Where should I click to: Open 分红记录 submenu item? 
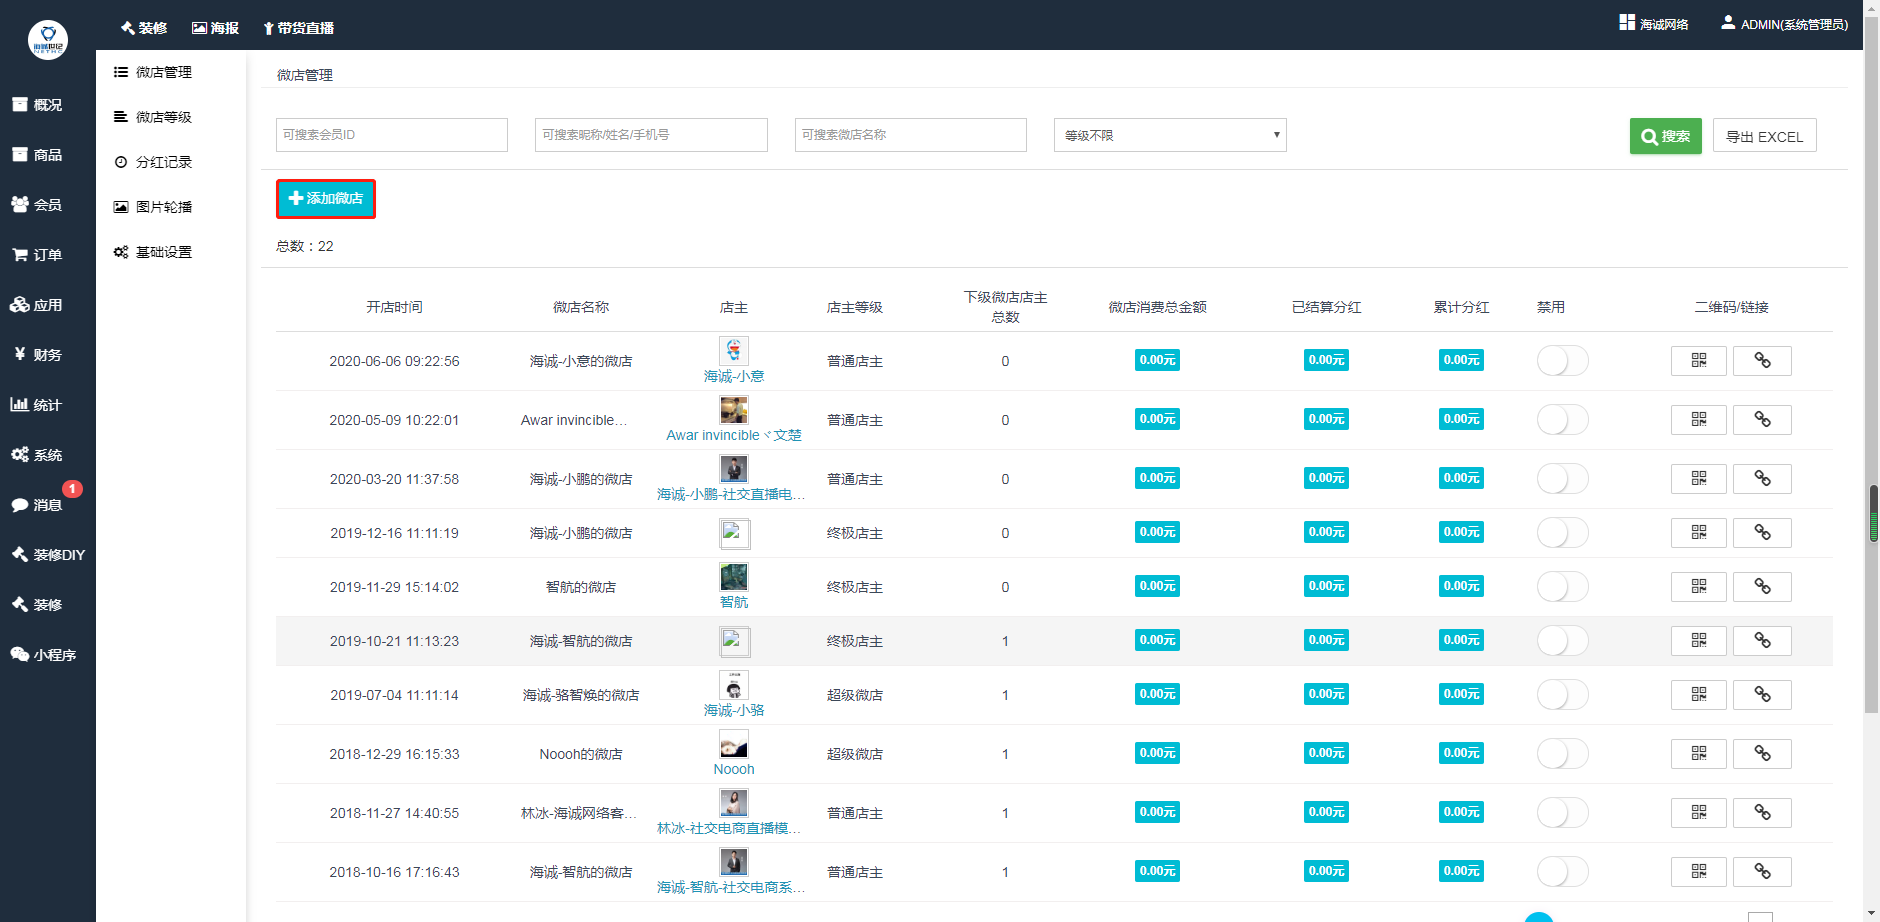point(163,162)
